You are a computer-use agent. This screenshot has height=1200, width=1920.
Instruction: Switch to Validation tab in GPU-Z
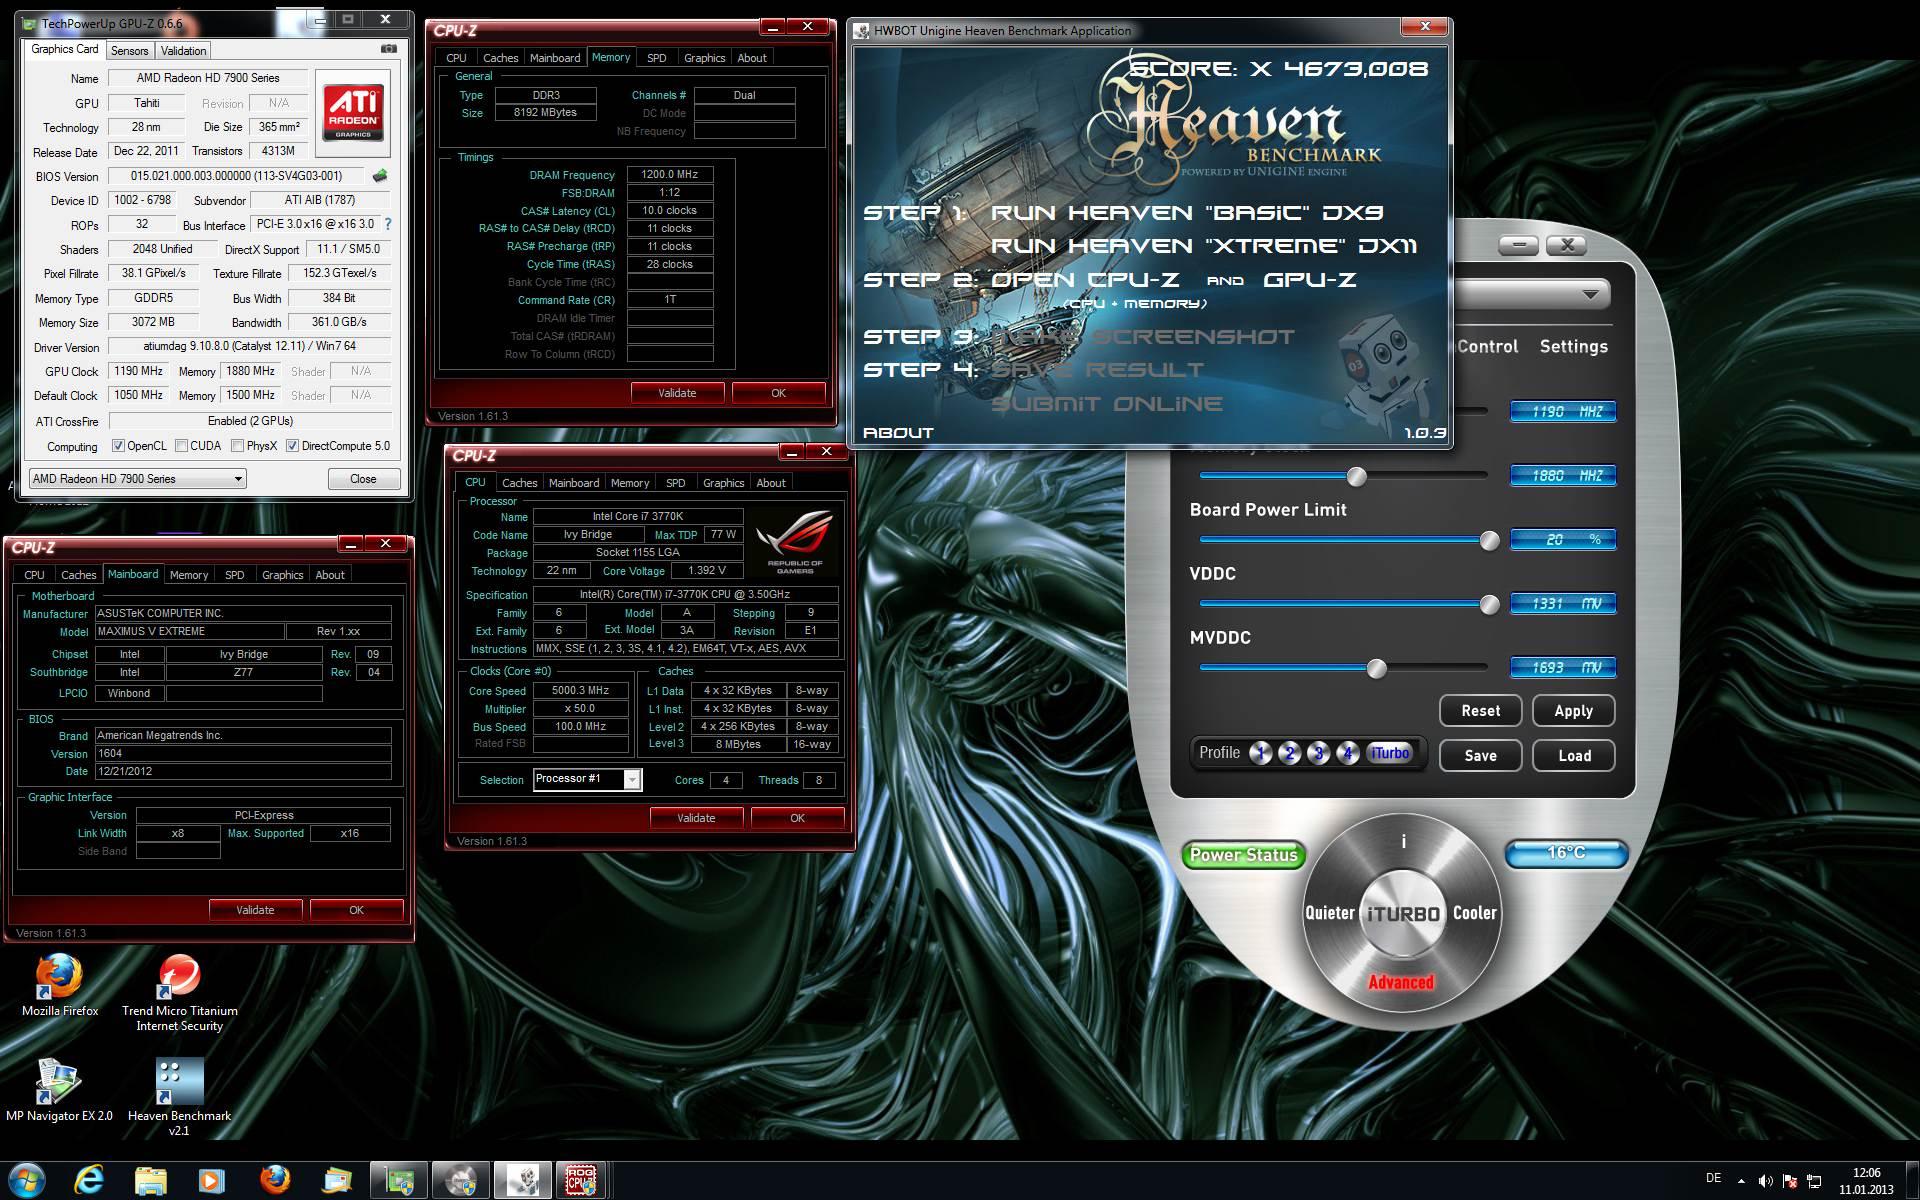183,50
